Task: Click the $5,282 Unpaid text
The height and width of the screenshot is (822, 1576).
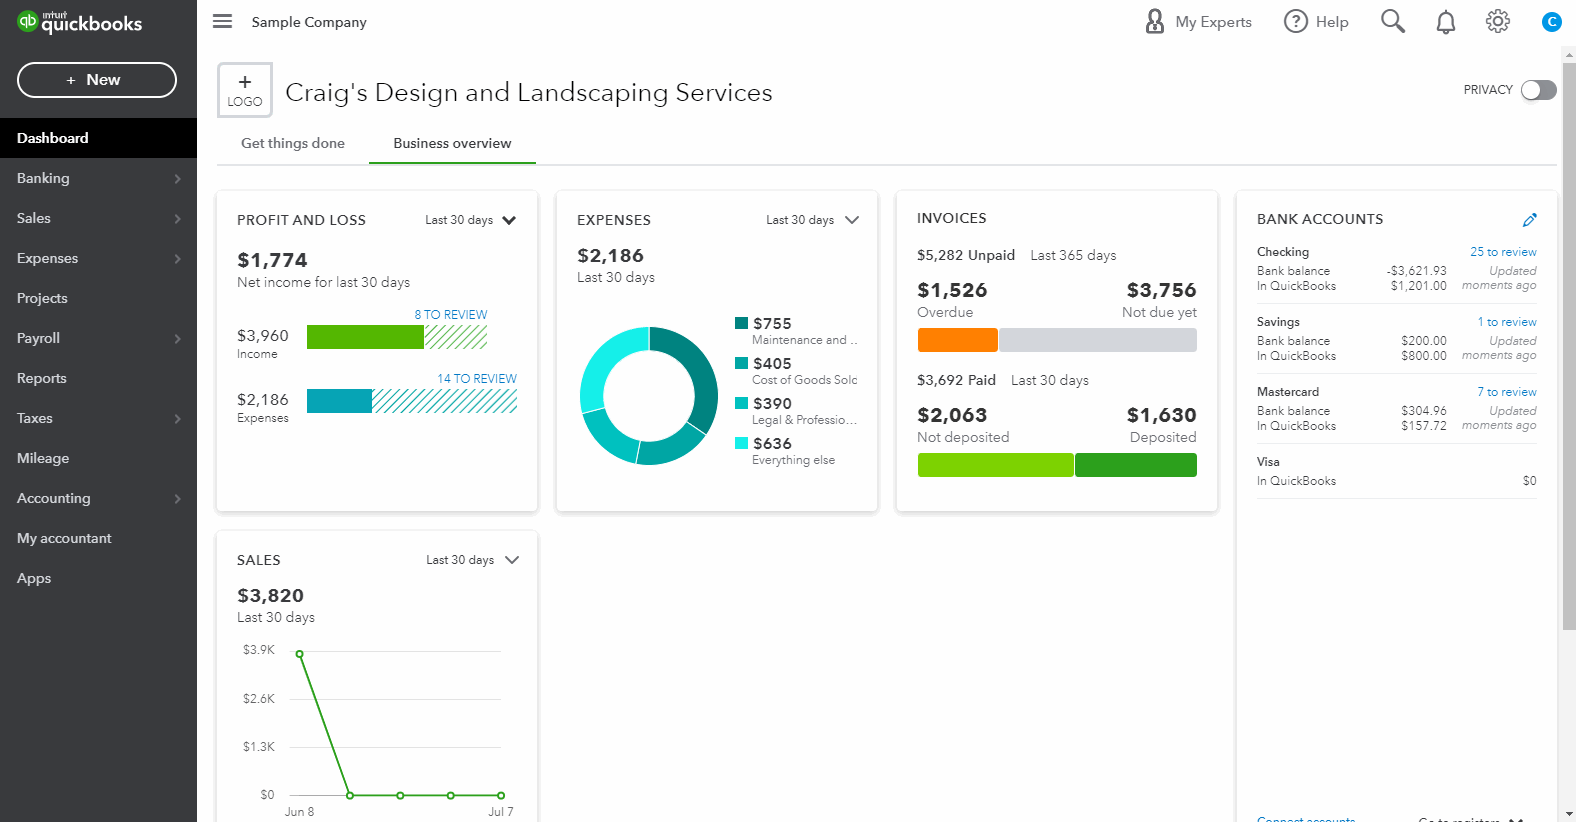Action: 966,255
